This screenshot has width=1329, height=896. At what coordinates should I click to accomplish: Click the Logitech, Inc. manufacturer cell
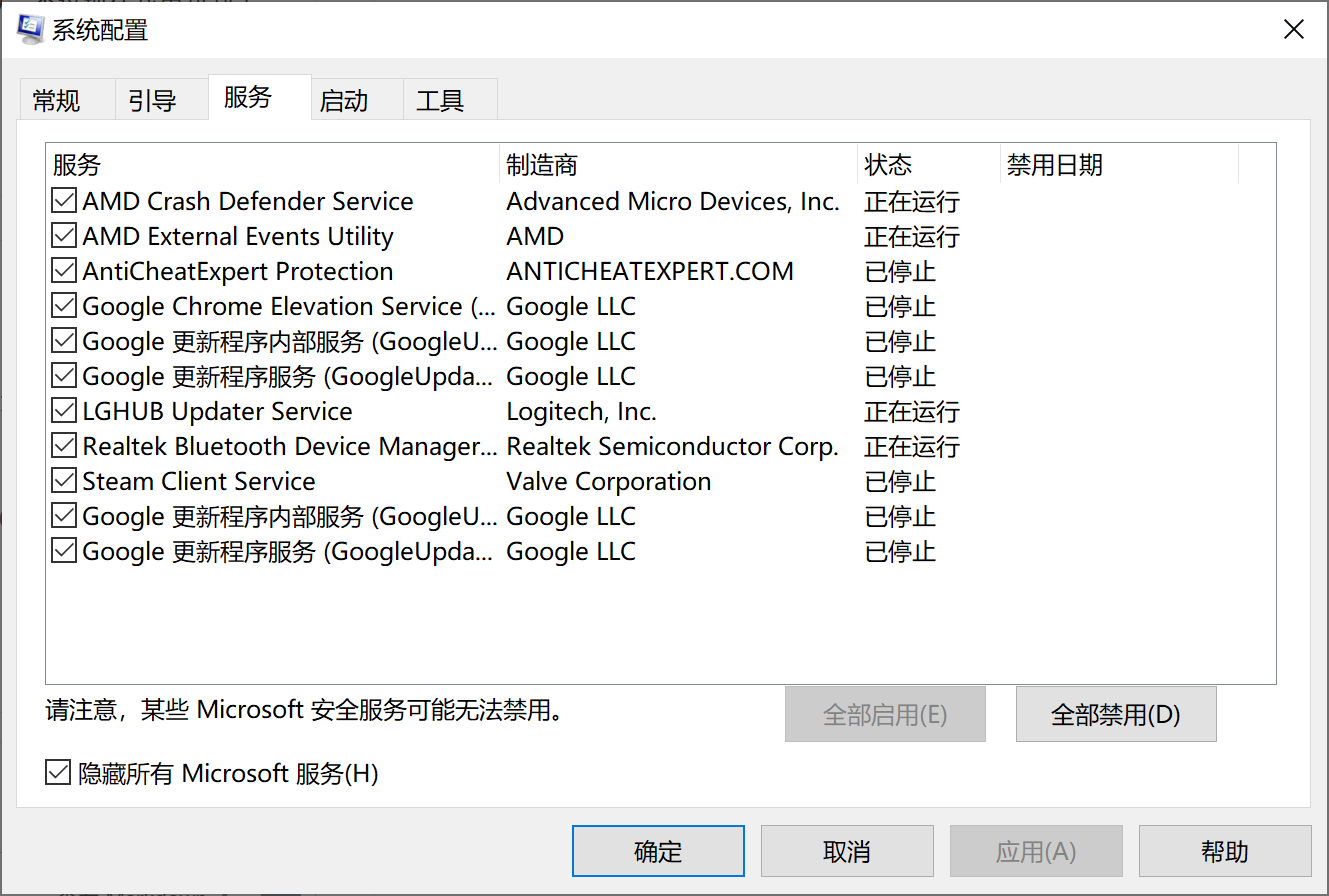pos(581,411)
